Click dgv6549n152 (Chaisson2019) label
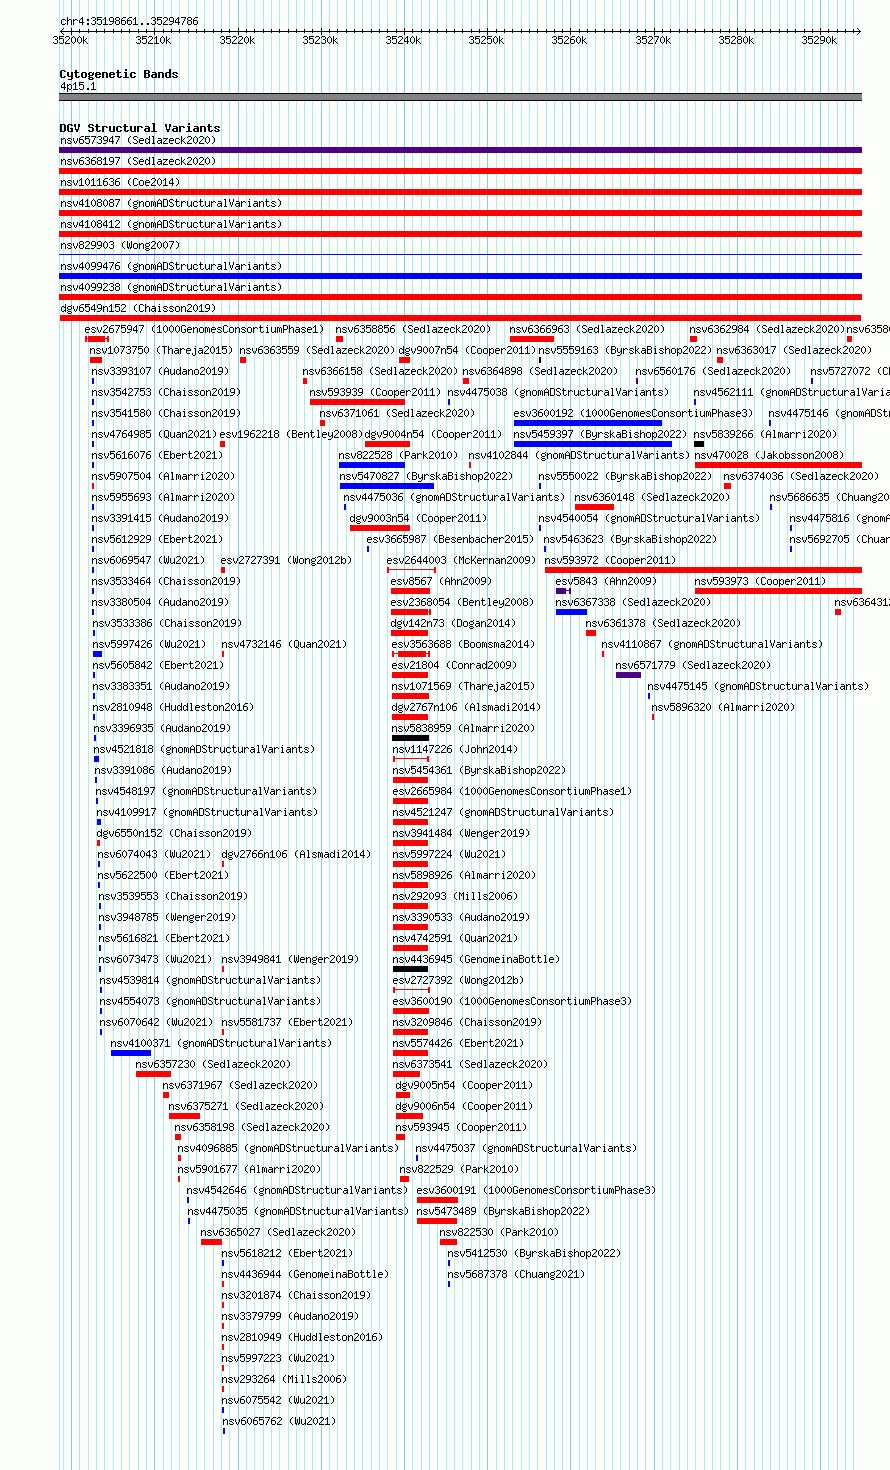The image size is (890, 1470). click(x=137, y=308)
